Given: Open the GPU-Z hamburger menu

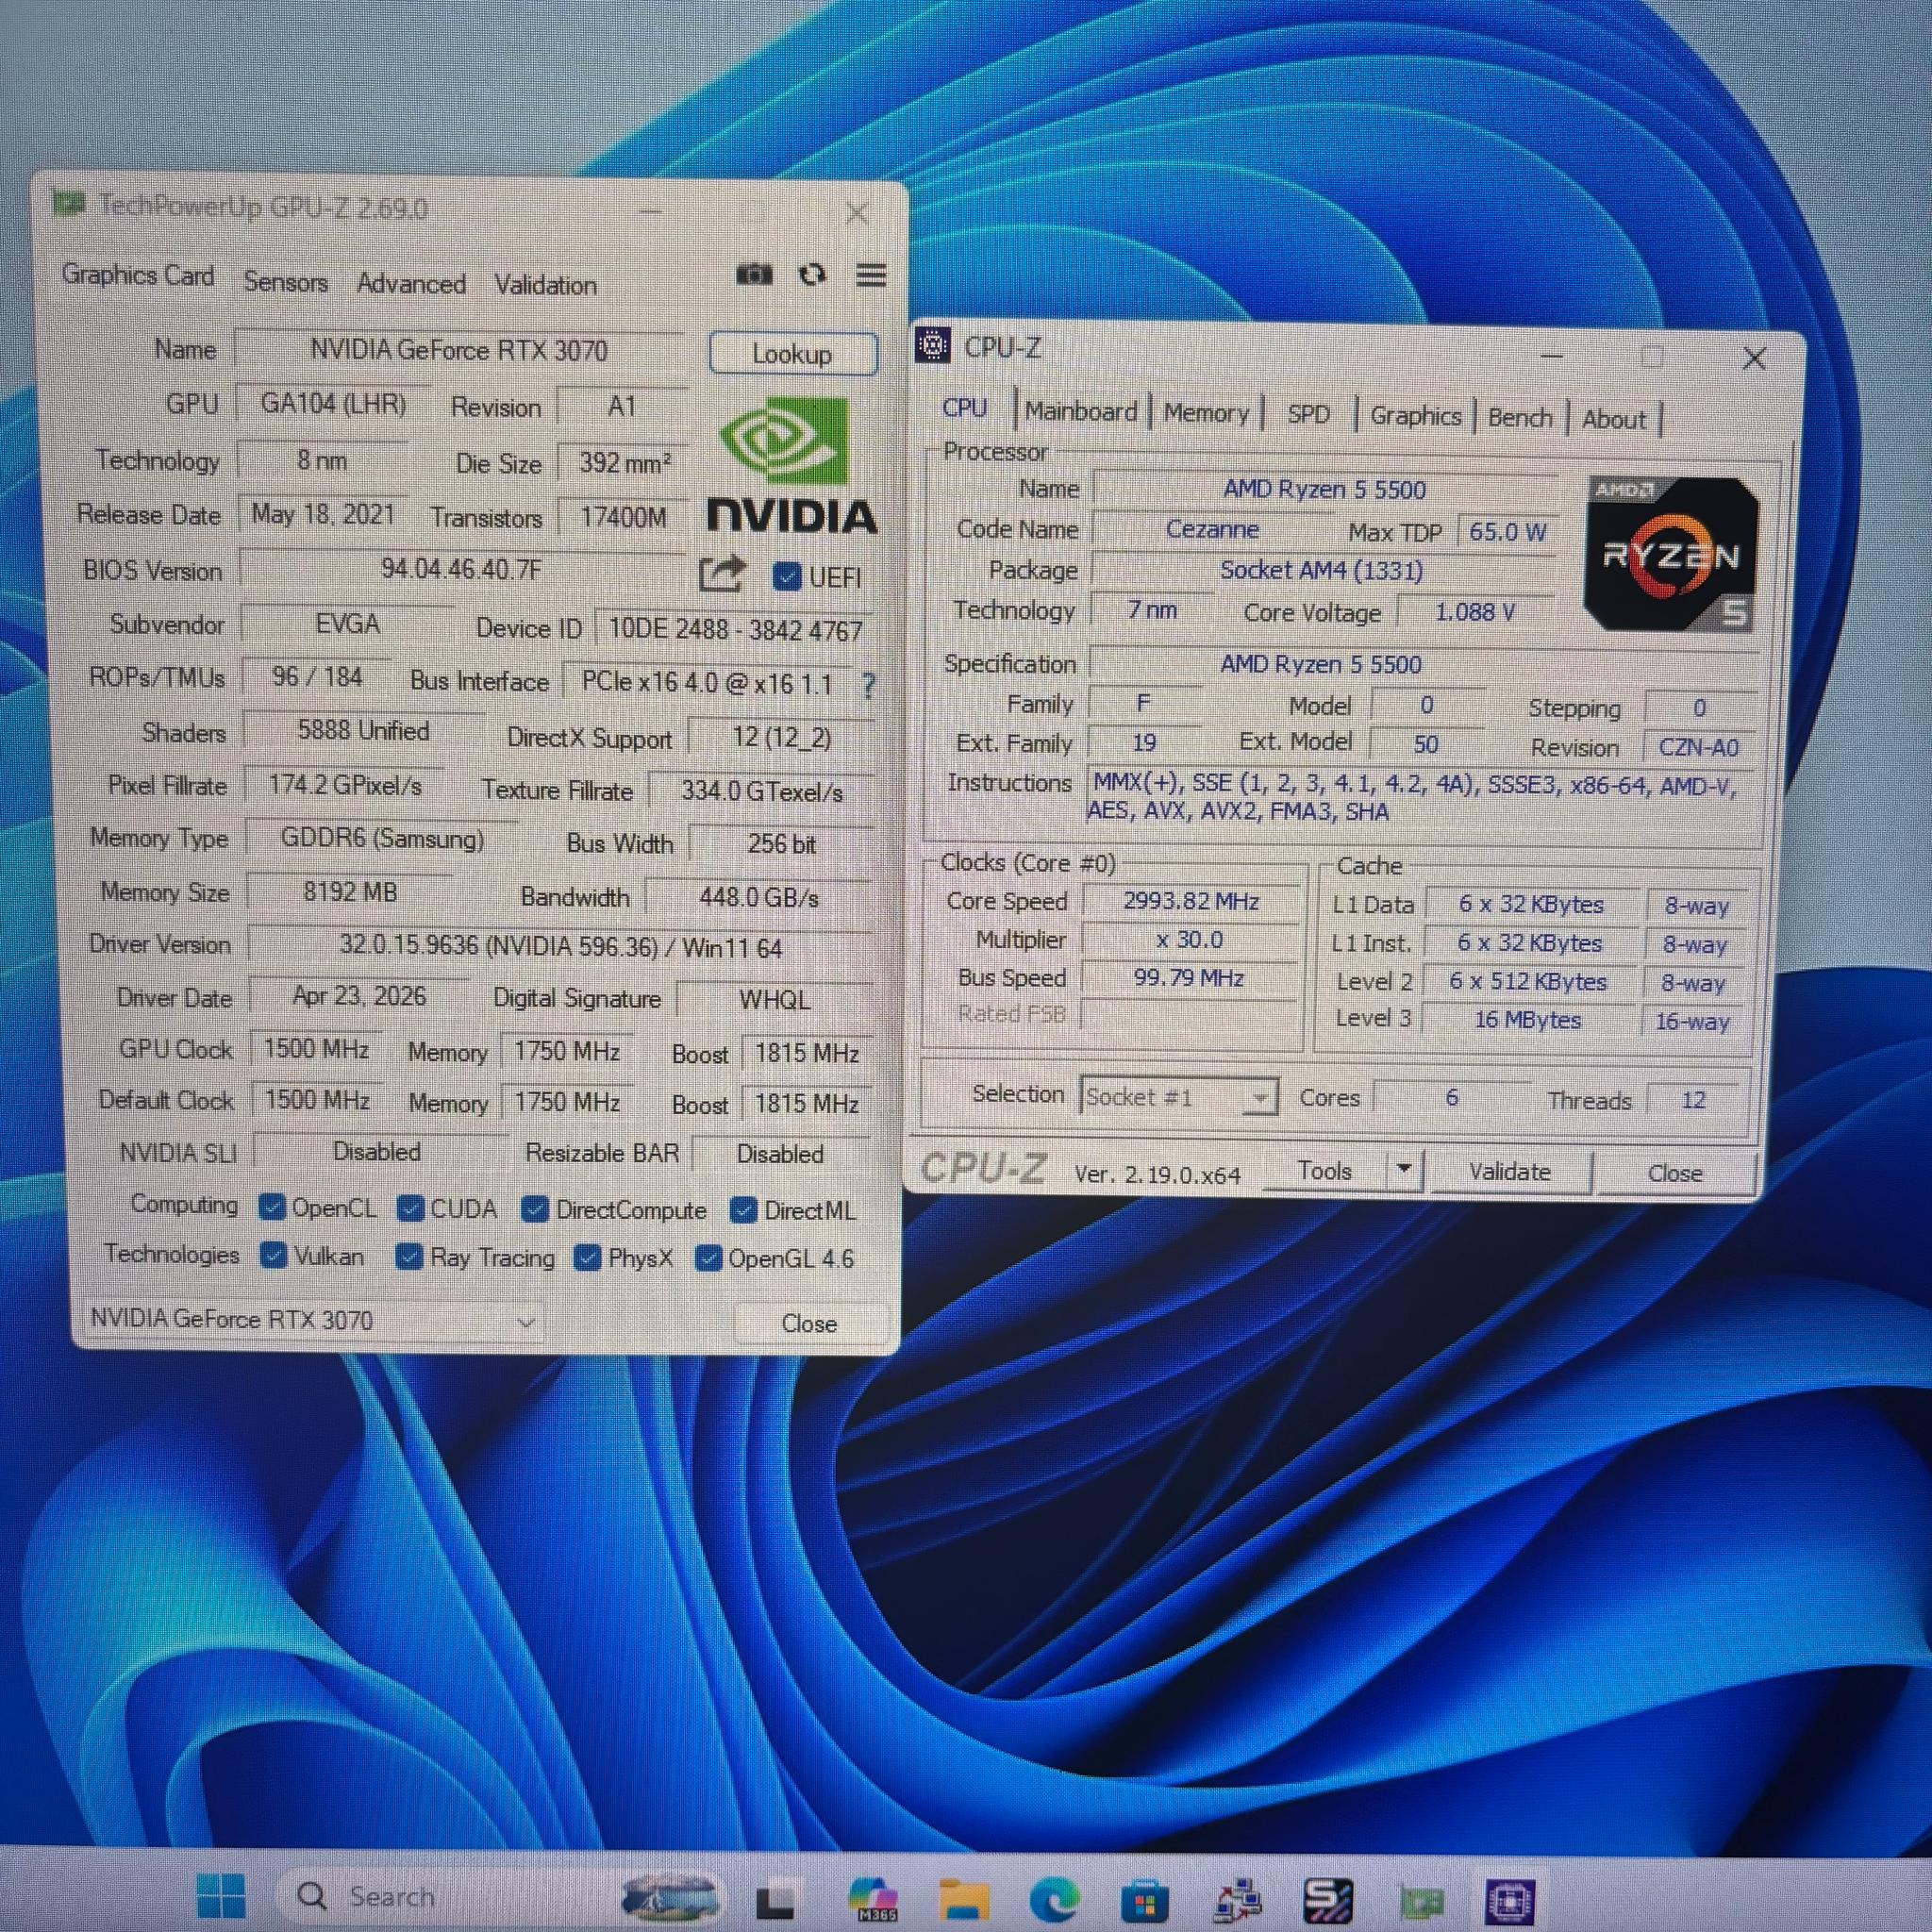Looking at the screenshot, I should [x=871, y=275].
